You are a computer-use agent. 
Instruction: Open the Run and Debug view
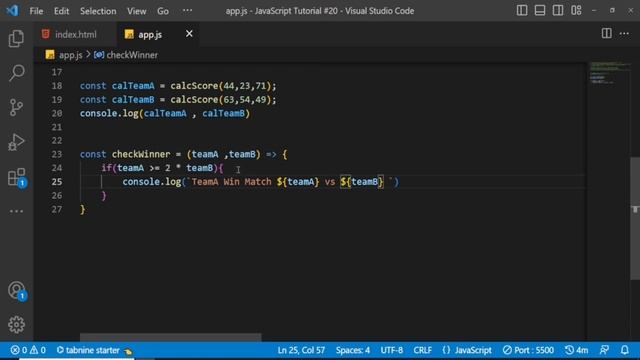[16, 142]
